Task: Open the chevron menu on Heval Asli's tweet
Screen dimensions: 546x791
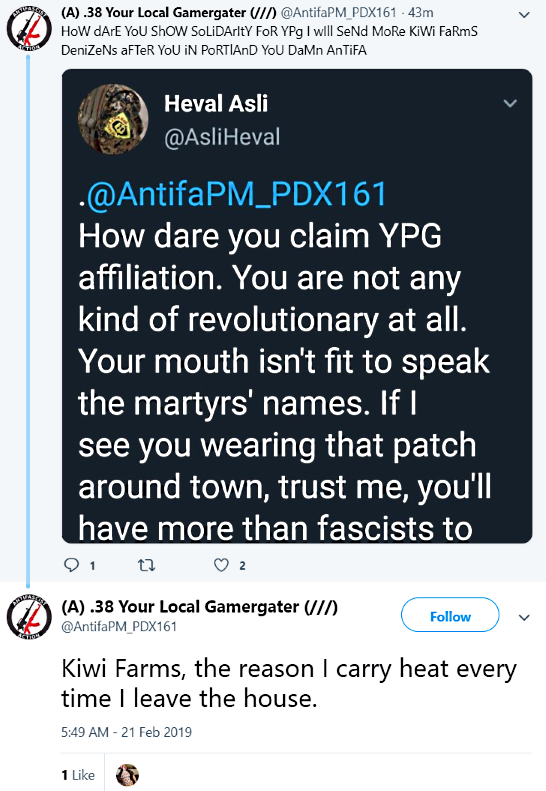Action: [510, 103]
